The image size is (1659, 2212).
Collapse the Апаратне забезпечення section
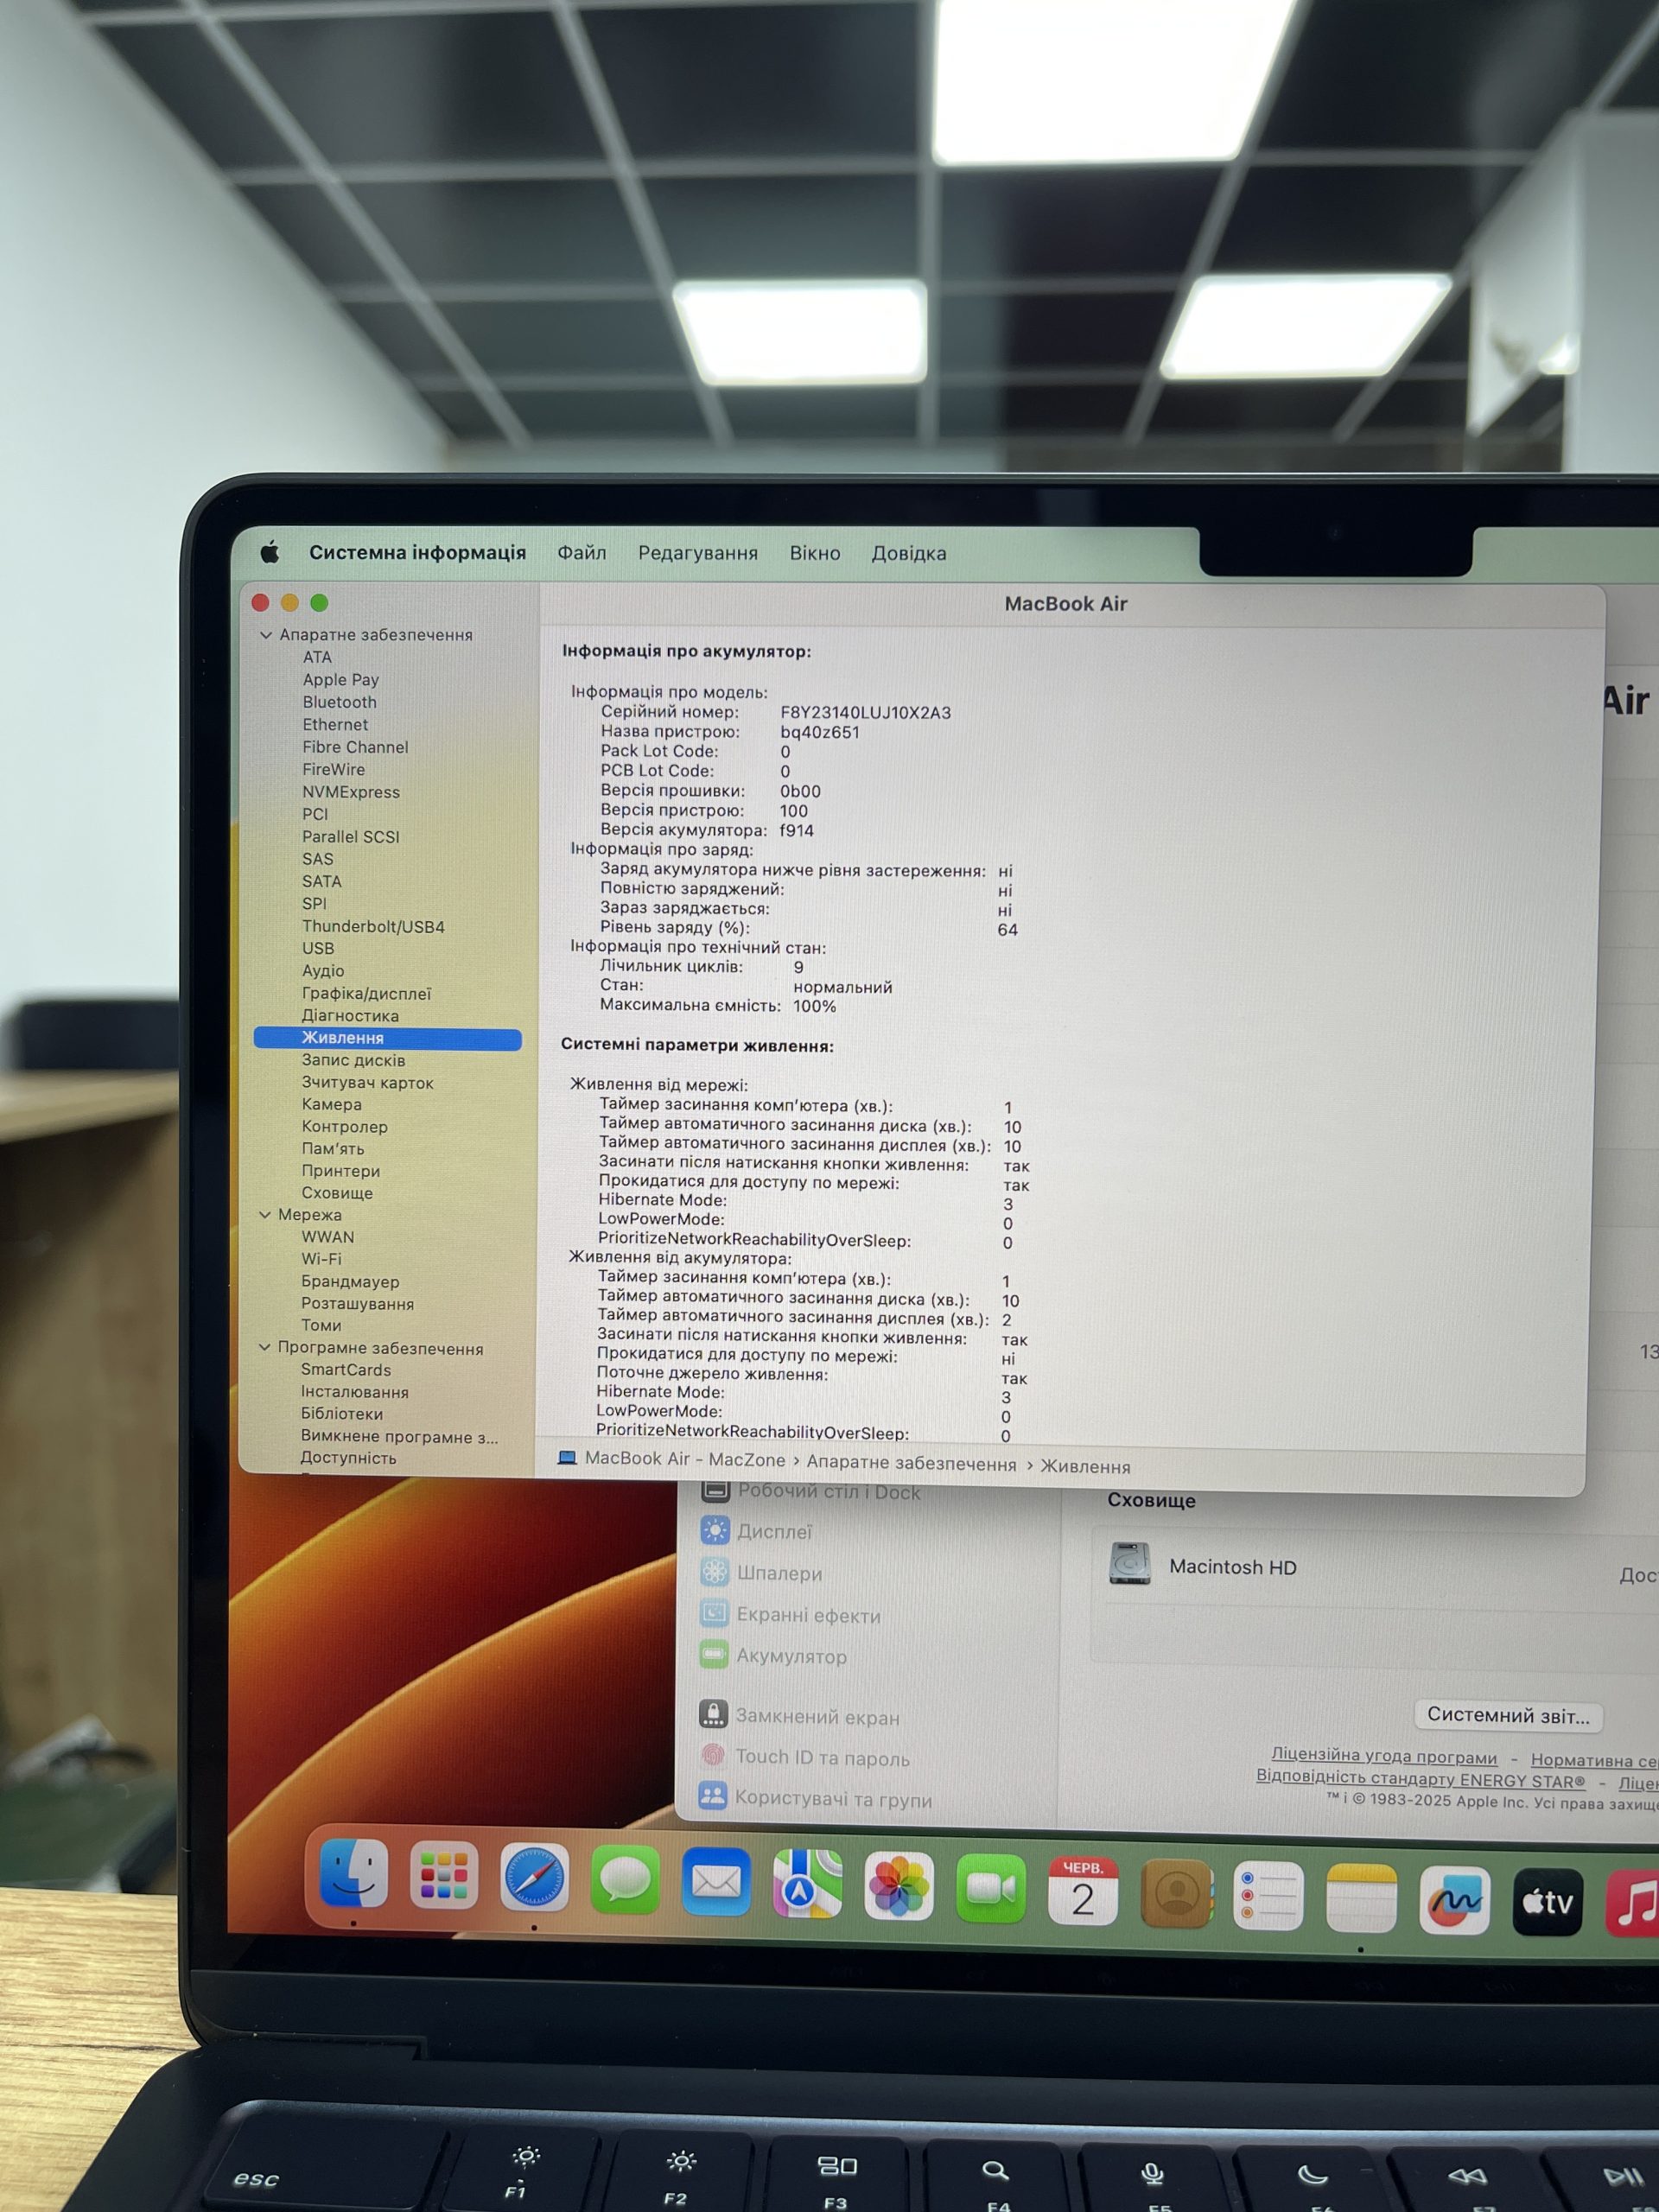point(266,634)
